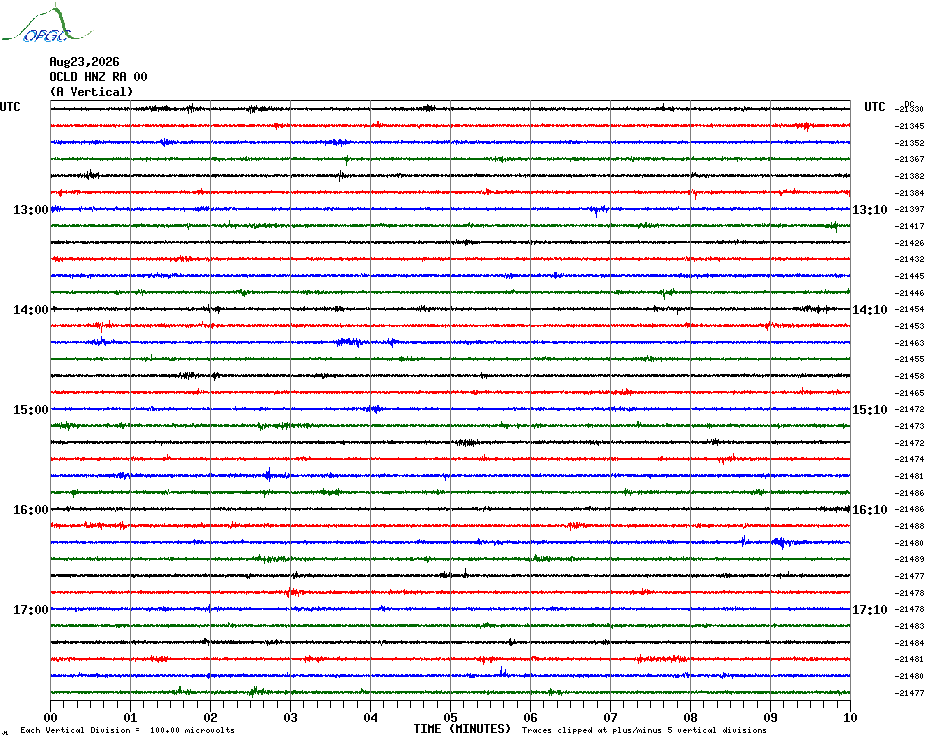
Task: Click DC offset value -21453
Action: click(909, 326)
